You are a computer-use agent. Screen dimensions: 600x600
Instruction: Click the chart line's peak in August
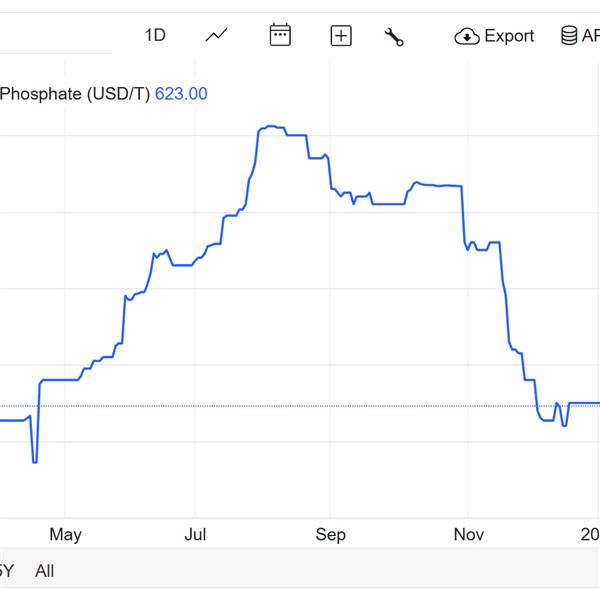(x=270, y=127)
